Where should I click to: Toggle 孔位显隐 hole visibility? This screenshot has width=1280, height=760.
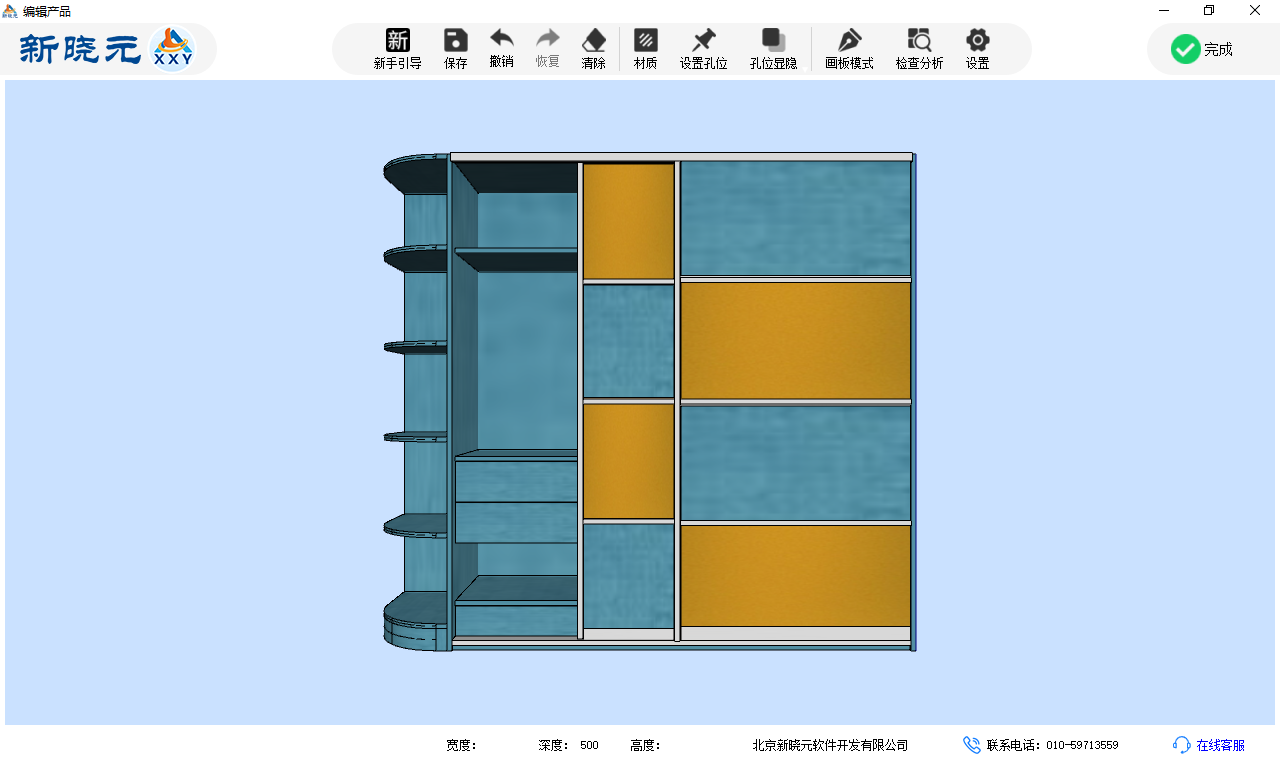pos(773,48)
